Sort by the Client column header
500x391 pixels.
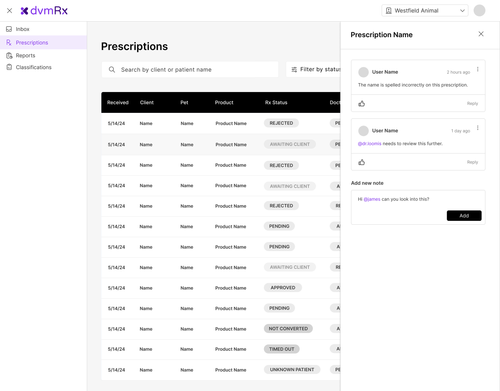(x=147, y=102)
